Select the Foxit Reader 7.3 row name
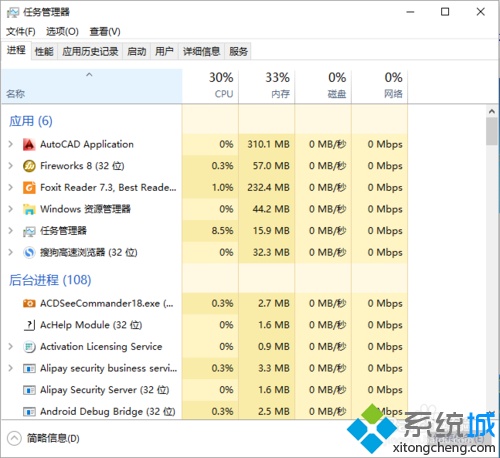 (x=108, y=188)
